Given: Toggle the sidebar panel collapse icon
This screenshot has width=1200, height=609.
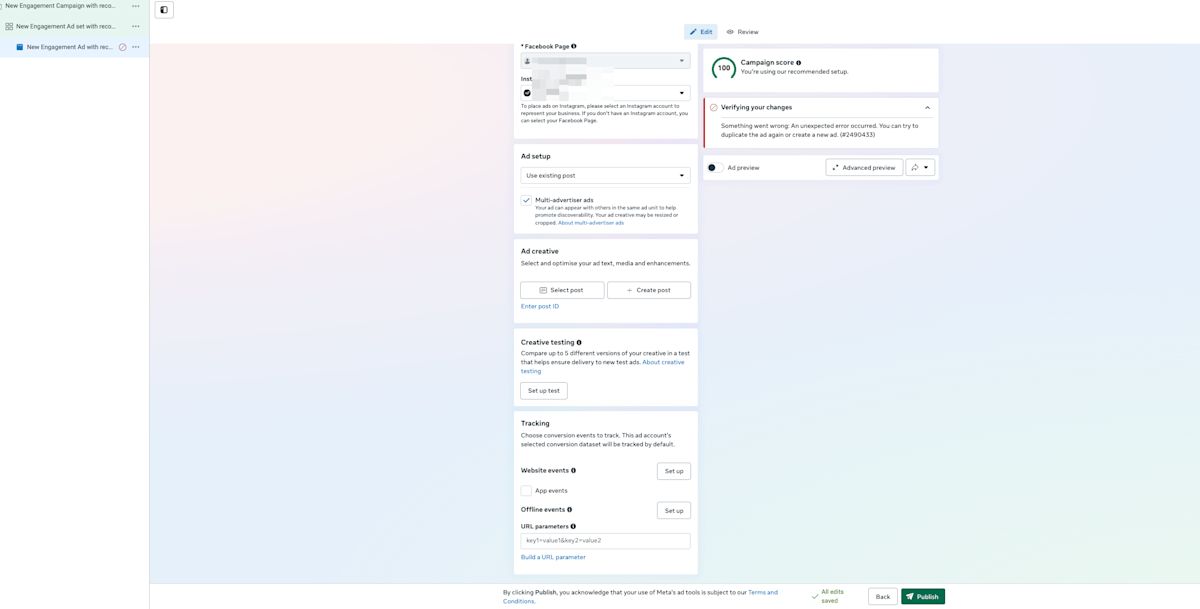Looking at the screenshot, I should click(164, 10).
